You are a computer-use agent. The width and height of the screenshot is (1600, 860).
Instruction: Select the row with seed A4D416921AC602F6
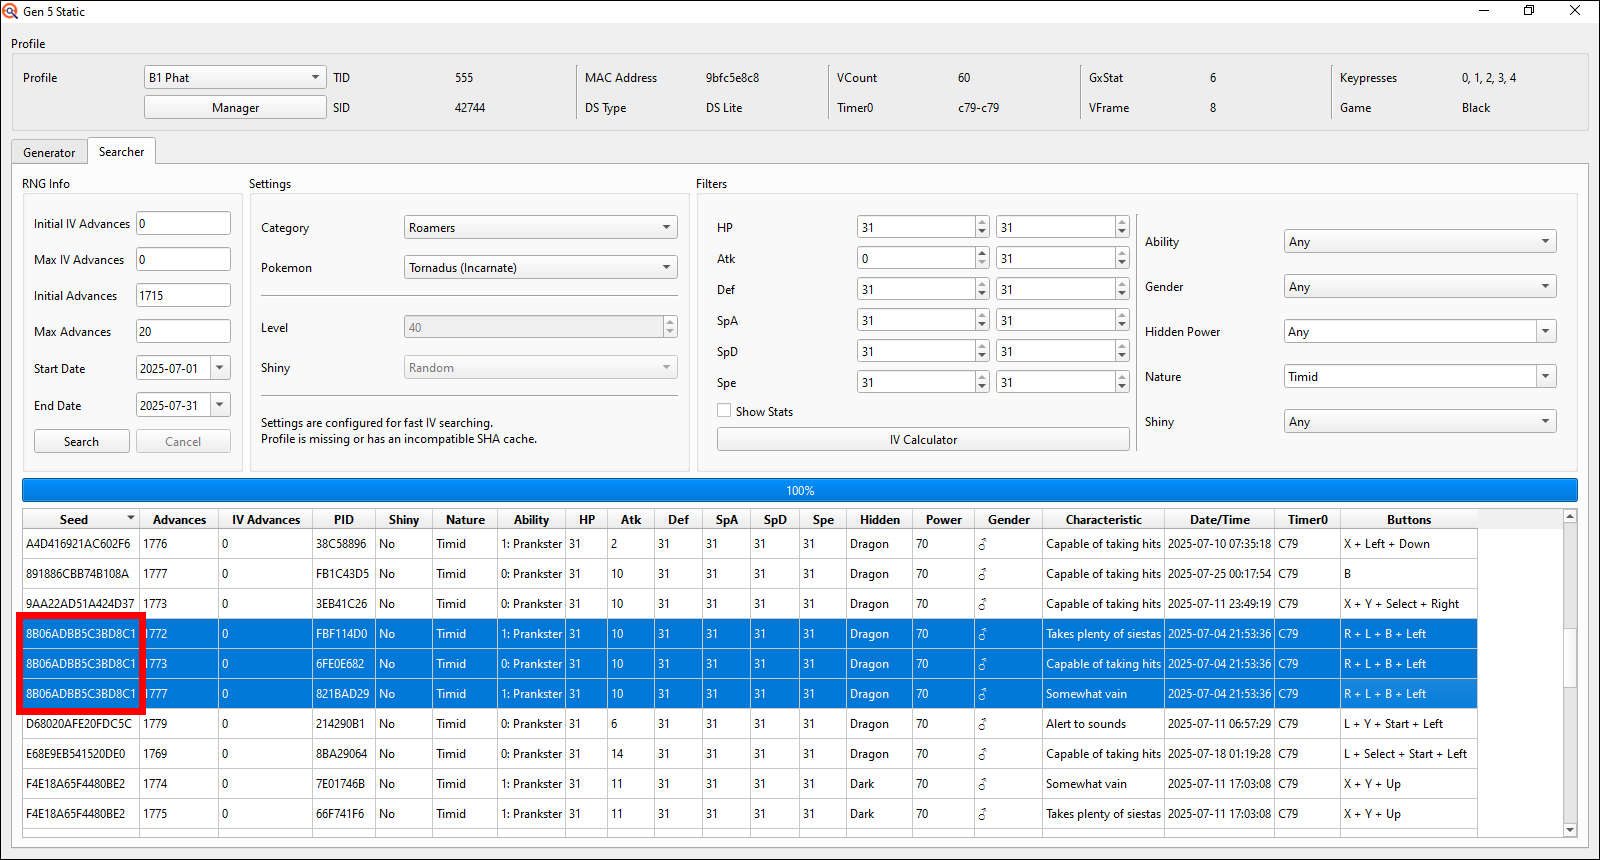(x=78, y=544)
